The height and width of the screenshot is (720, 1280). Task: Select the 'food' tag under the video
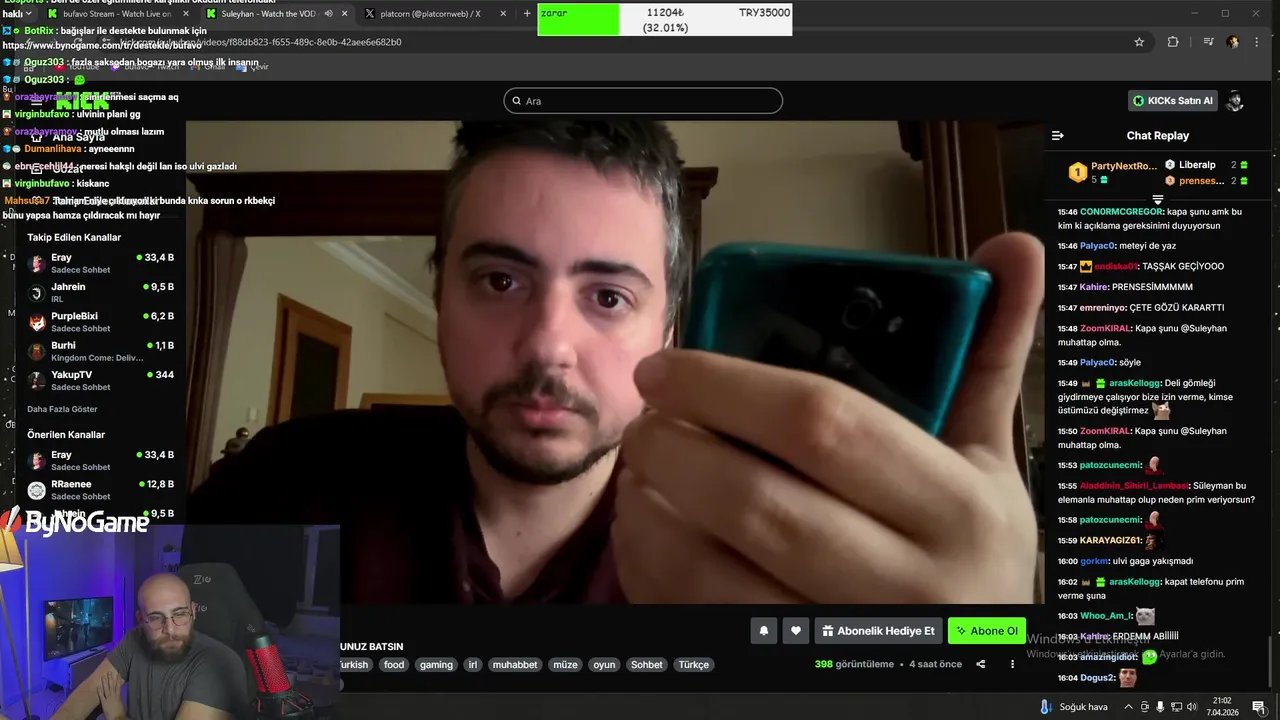point(394,664)
